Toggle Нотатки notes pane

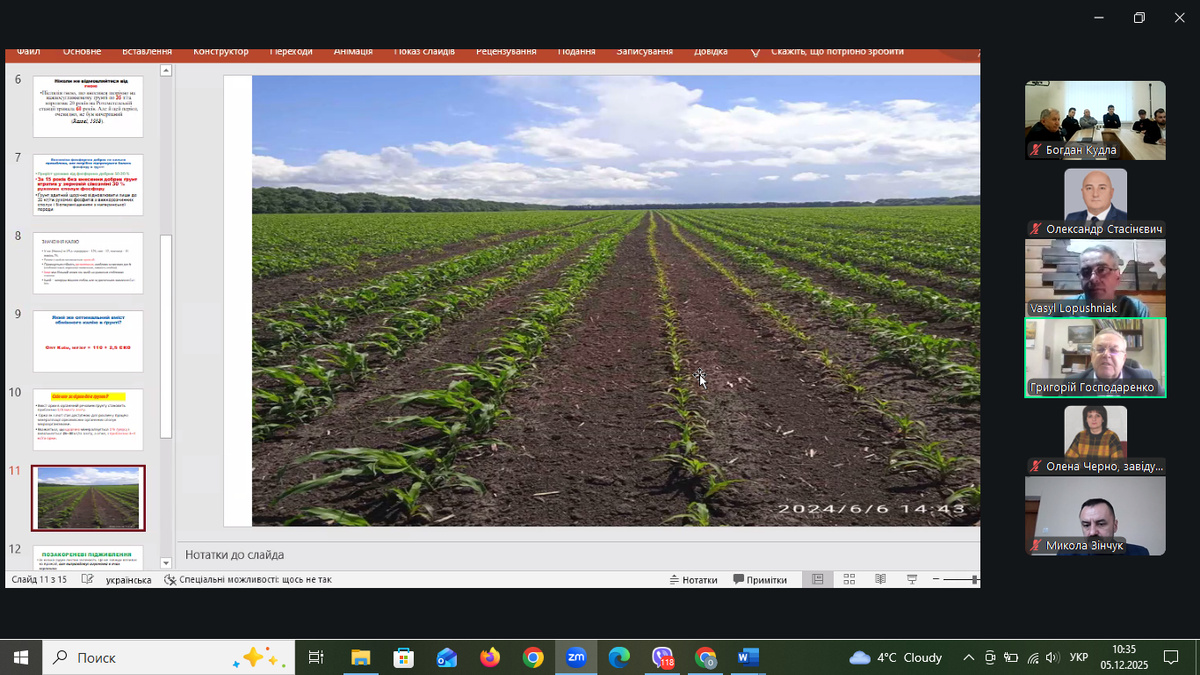693,580
